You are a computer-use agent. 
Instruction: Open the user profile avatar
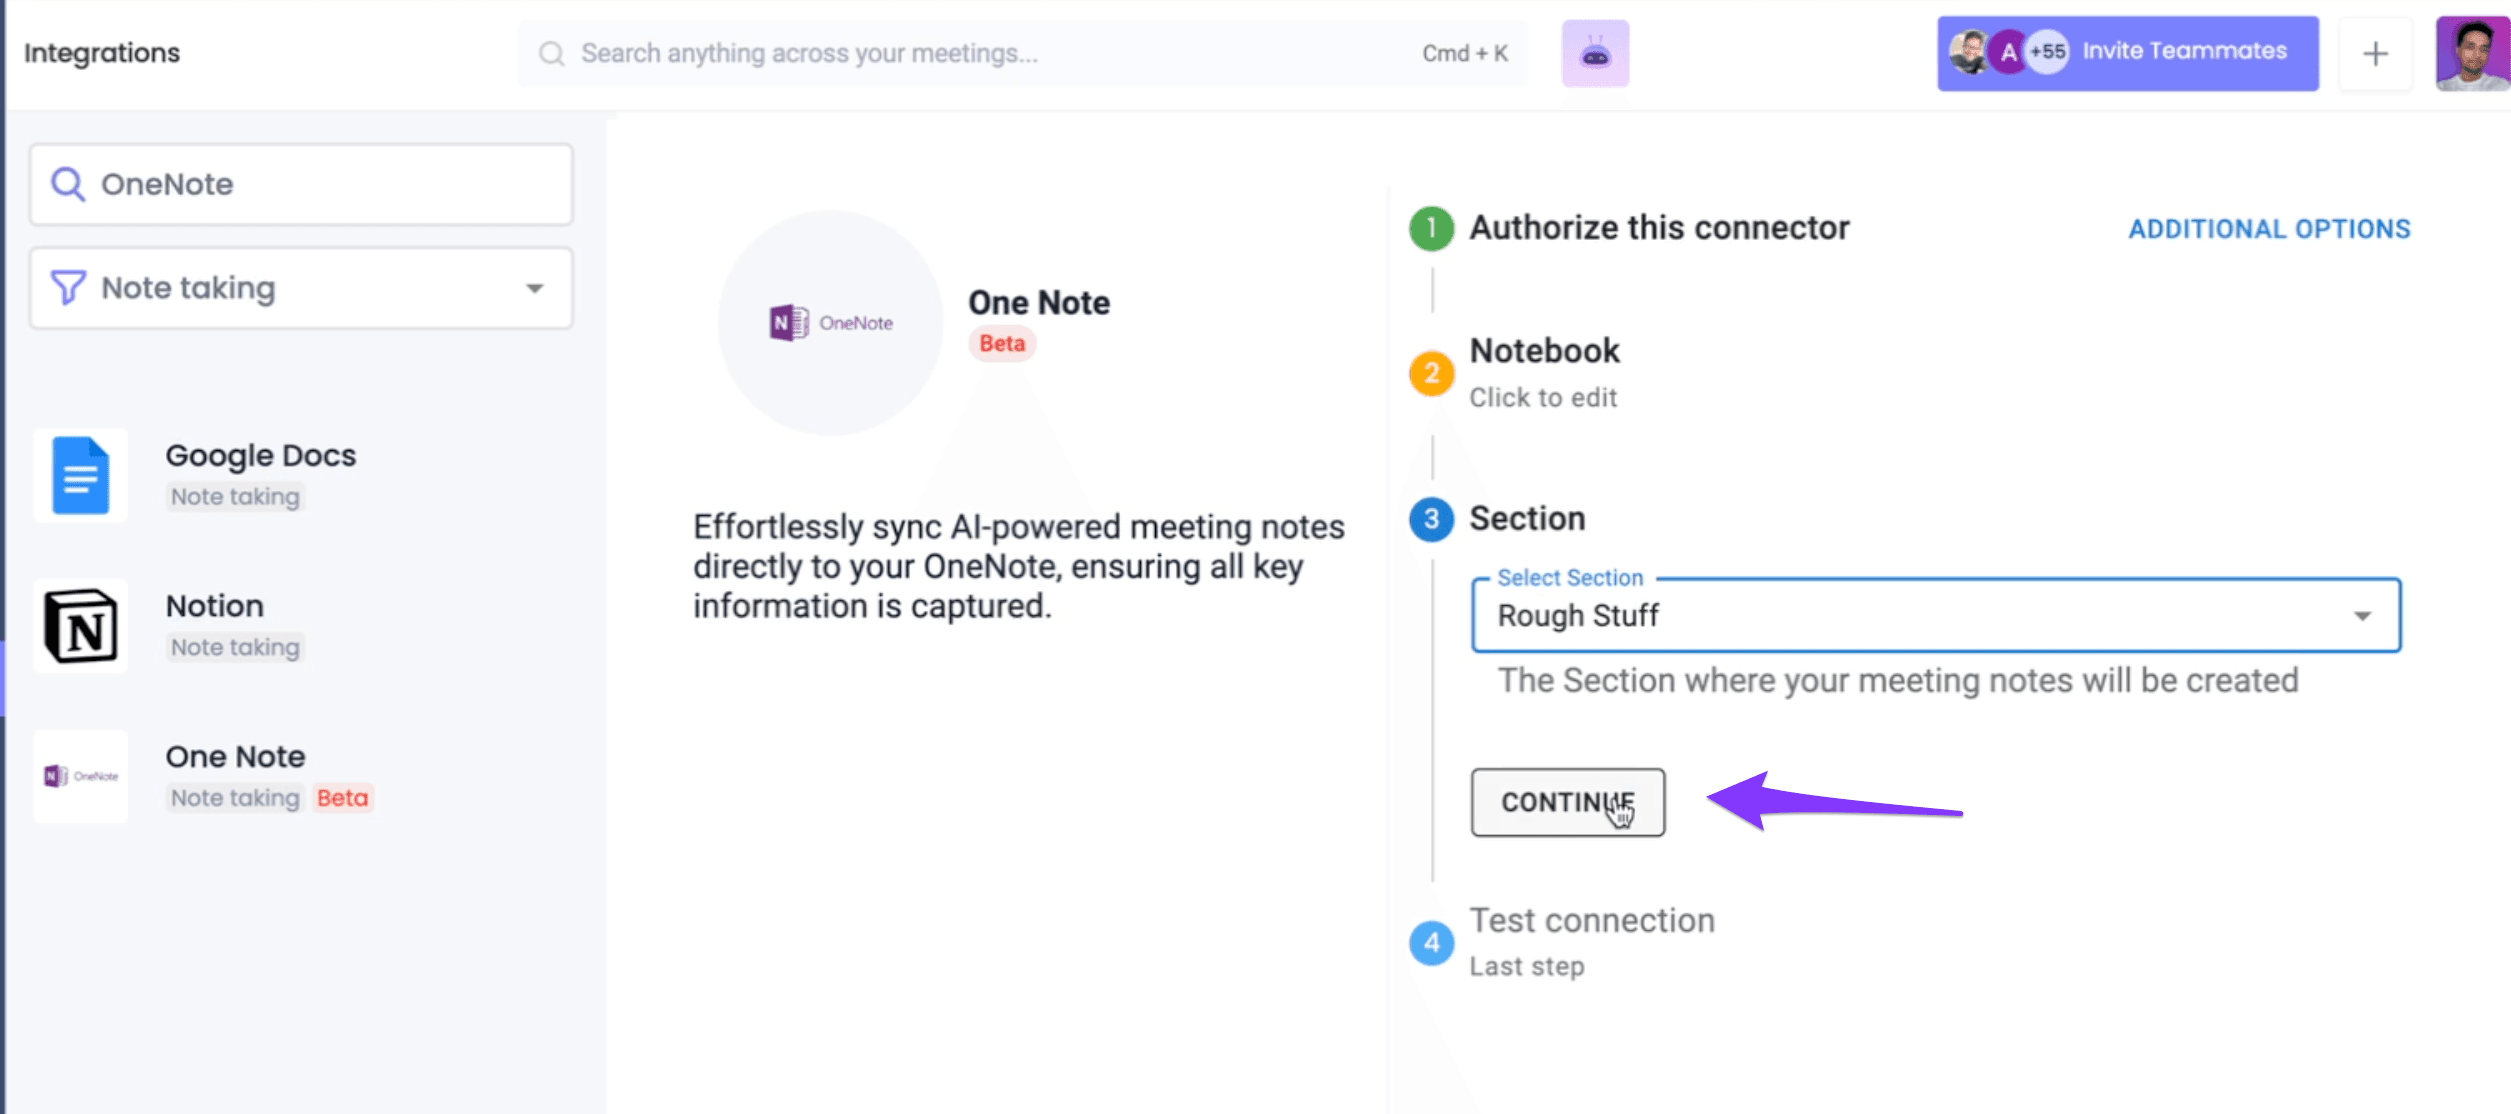pyautogui.click(x=2472, y=54)
